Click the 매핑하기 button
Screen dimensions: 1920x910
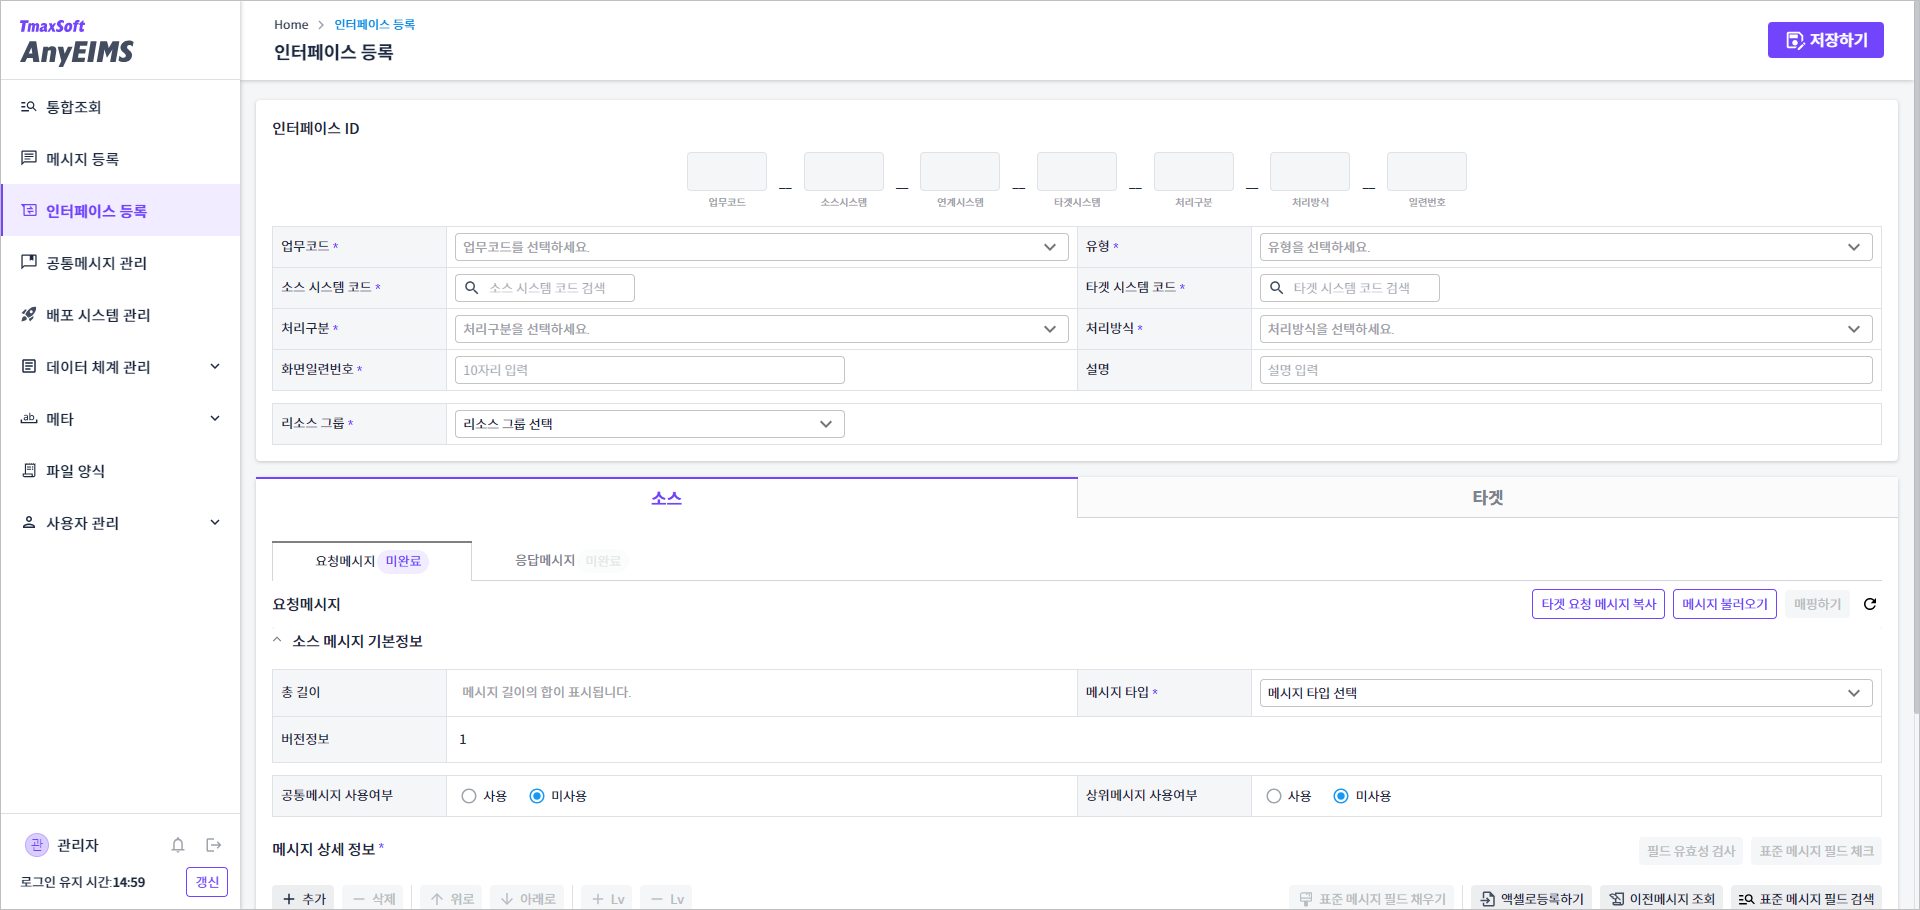click(1817, 604)
